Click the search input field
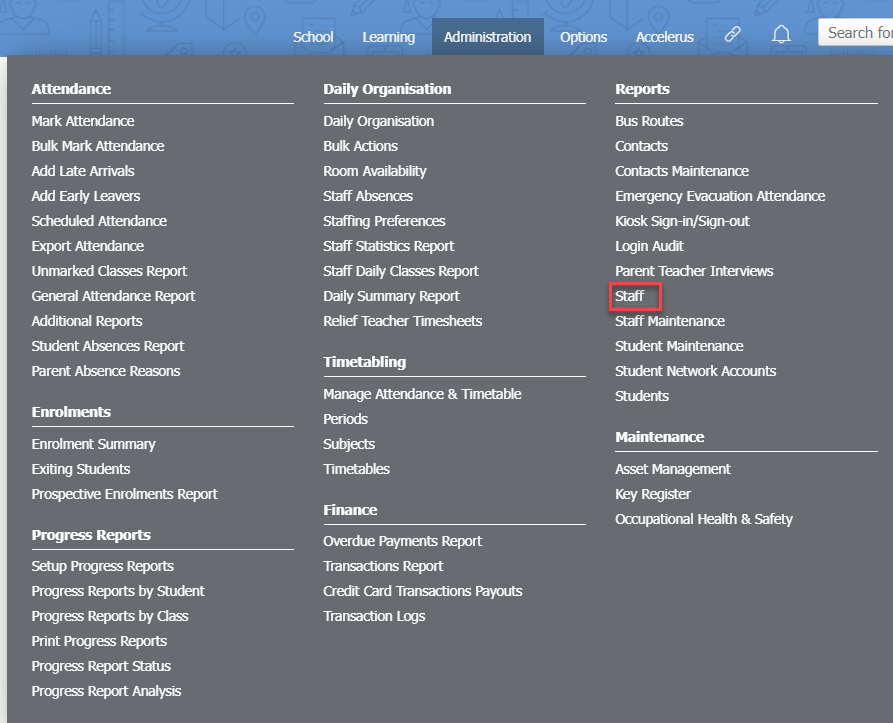 (x=858, y=32)
